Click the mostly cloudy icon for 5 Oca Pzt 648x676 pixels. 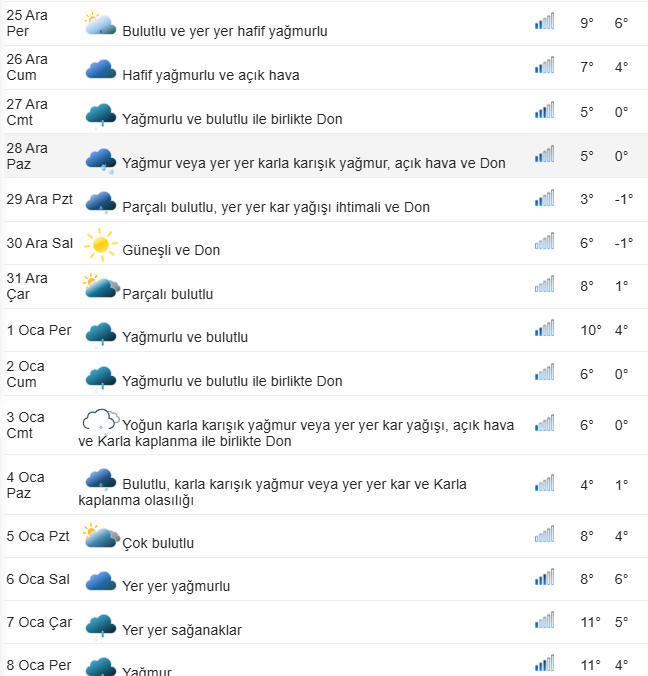(101, 535)
